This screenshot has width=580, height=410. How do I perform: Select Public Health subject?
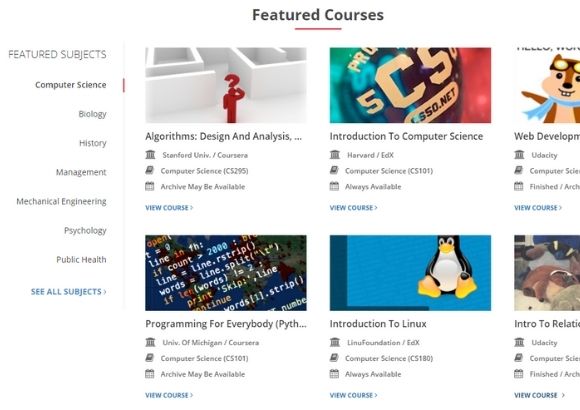pos(81,260)
